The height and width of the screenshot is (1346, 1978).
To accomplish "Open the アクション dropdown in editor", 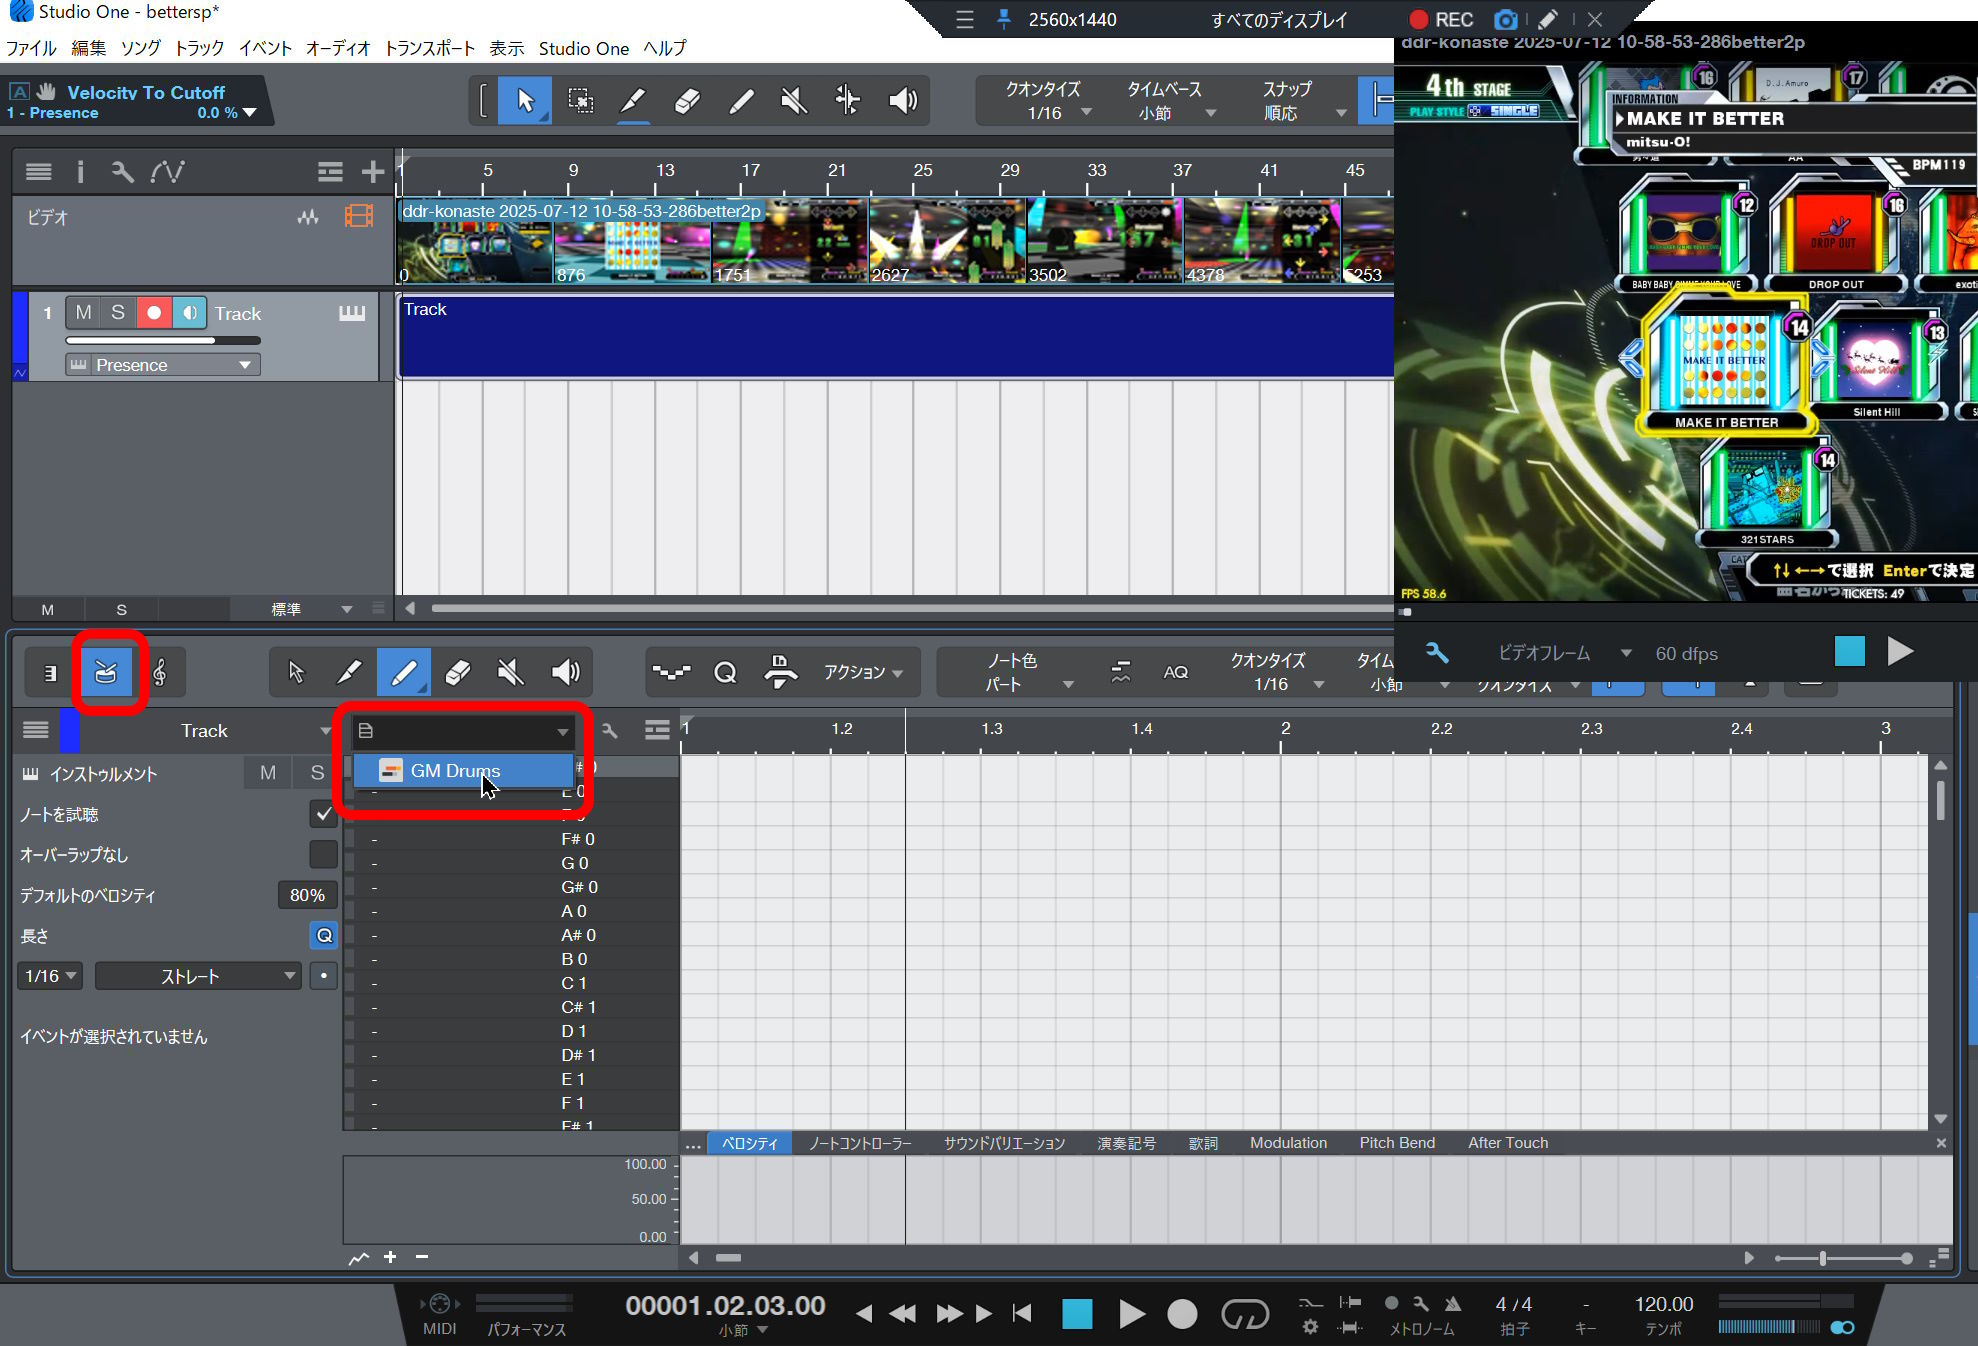I will 863,672.
